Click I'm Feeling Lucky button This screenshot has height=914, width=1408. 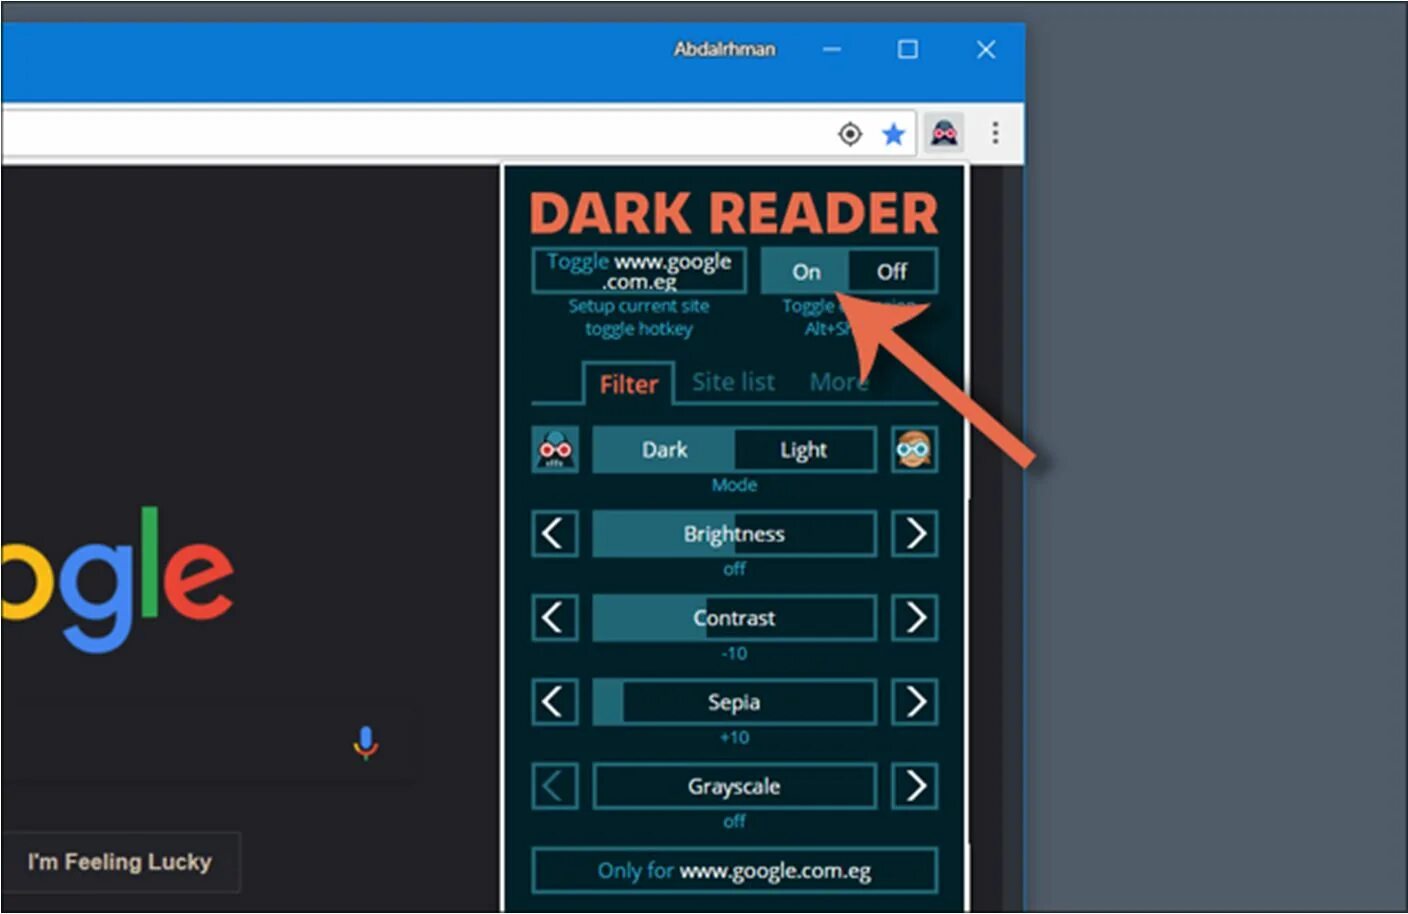click(x=120, y=862)
